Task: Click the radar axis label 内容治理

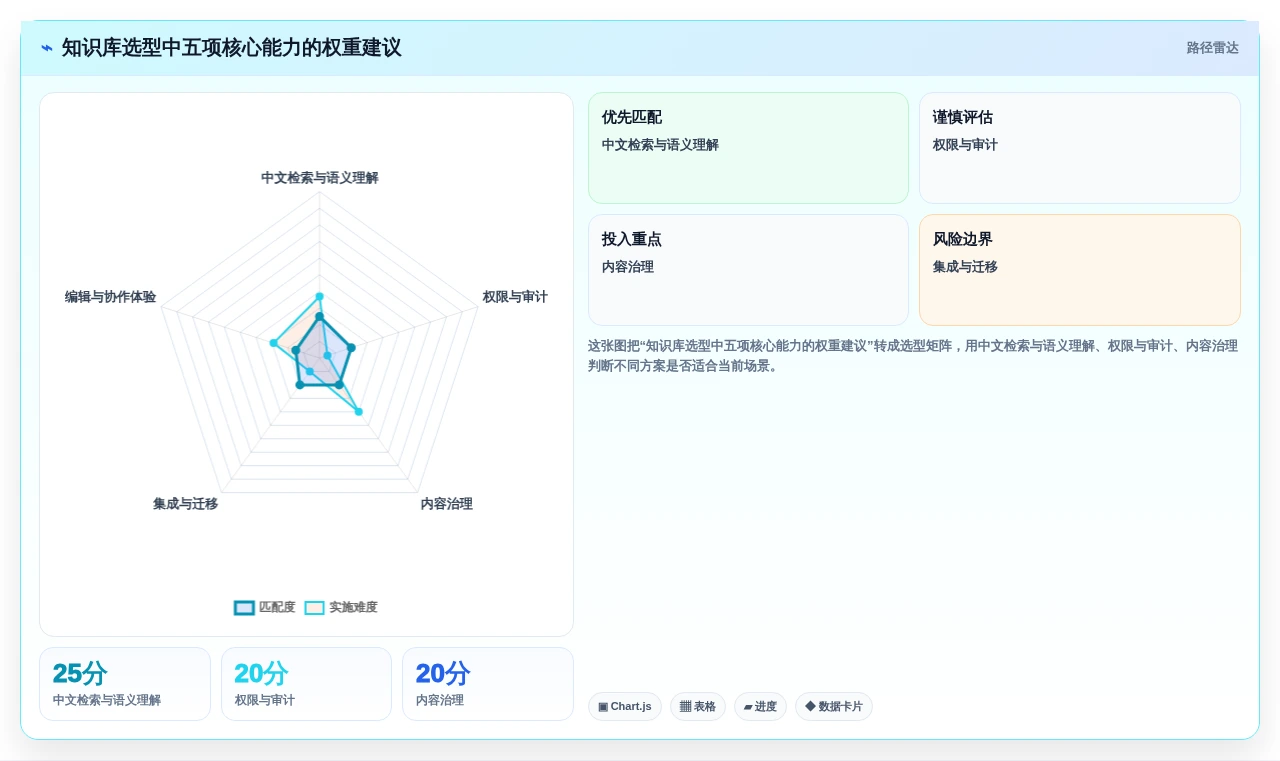Action: pos(446,504)
